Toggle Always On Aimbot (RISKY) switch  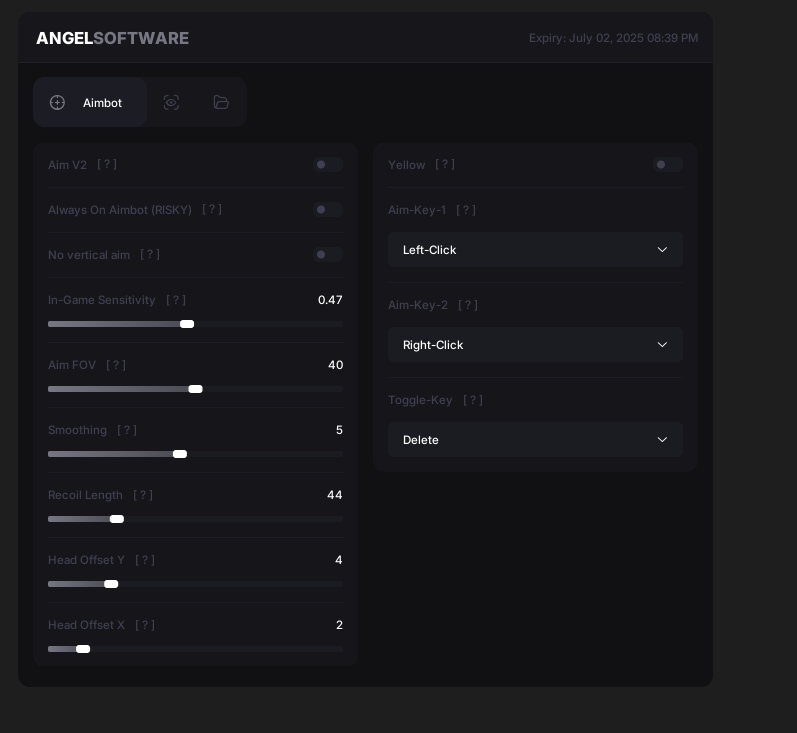click(x=328, y=209)
